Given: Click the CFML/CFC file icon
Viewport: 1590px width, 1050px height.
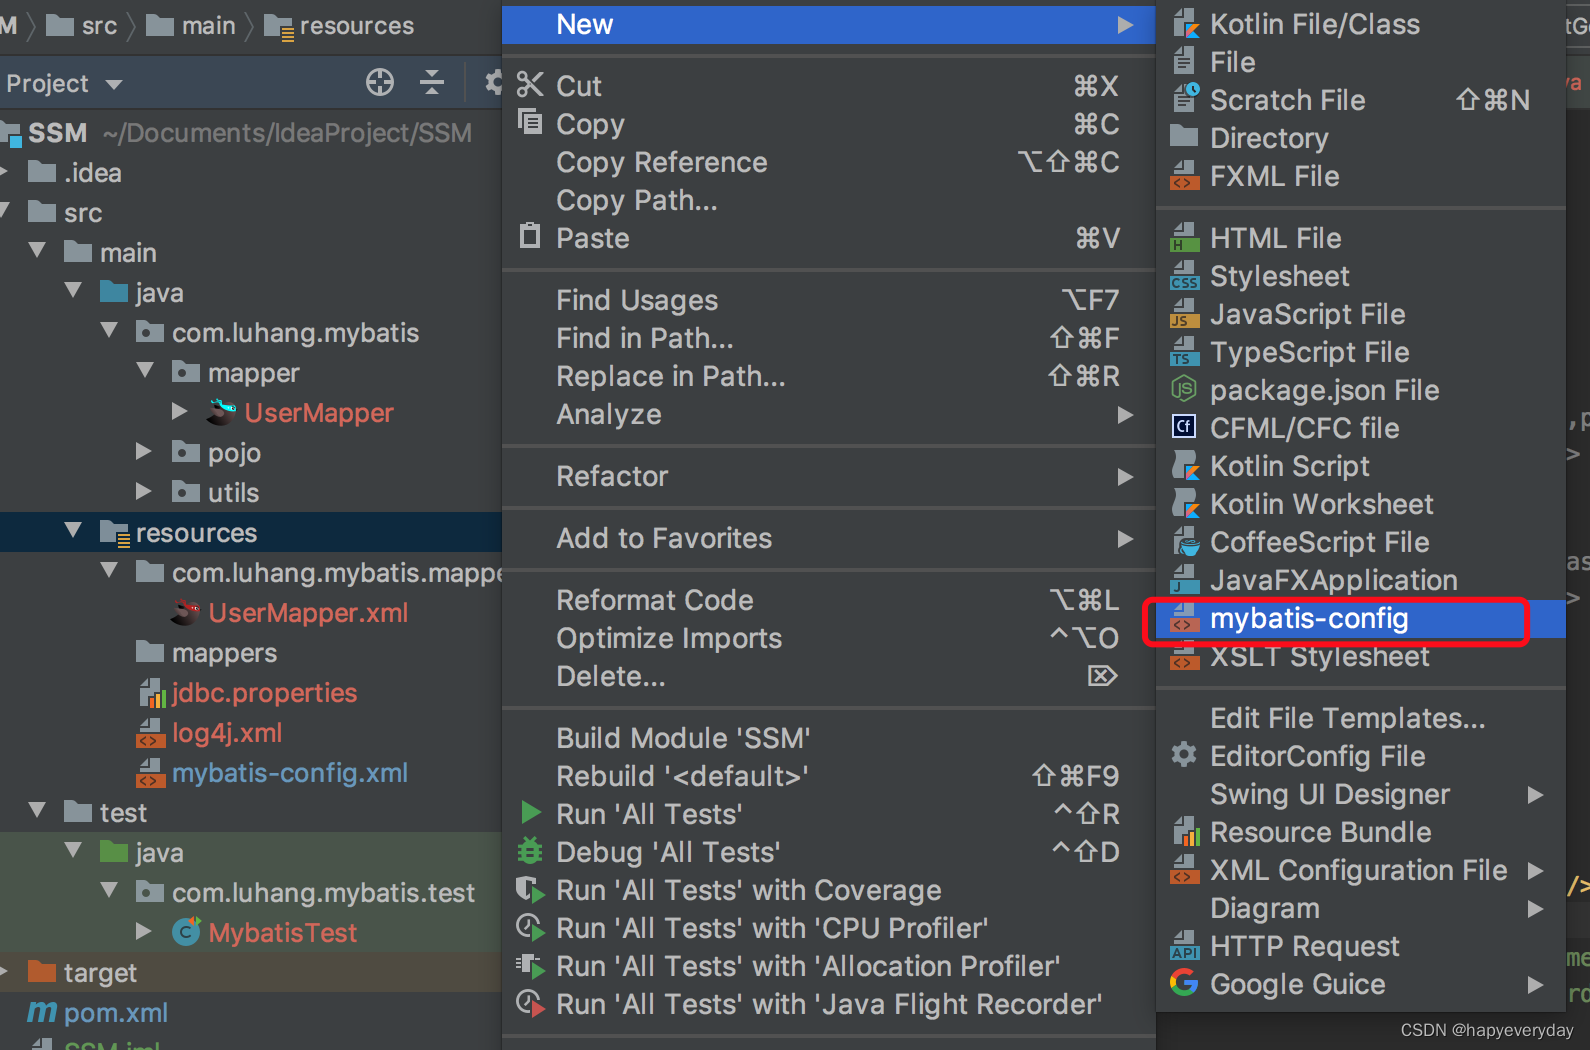Looking at the screenshot, I should tap(1184, 427).
